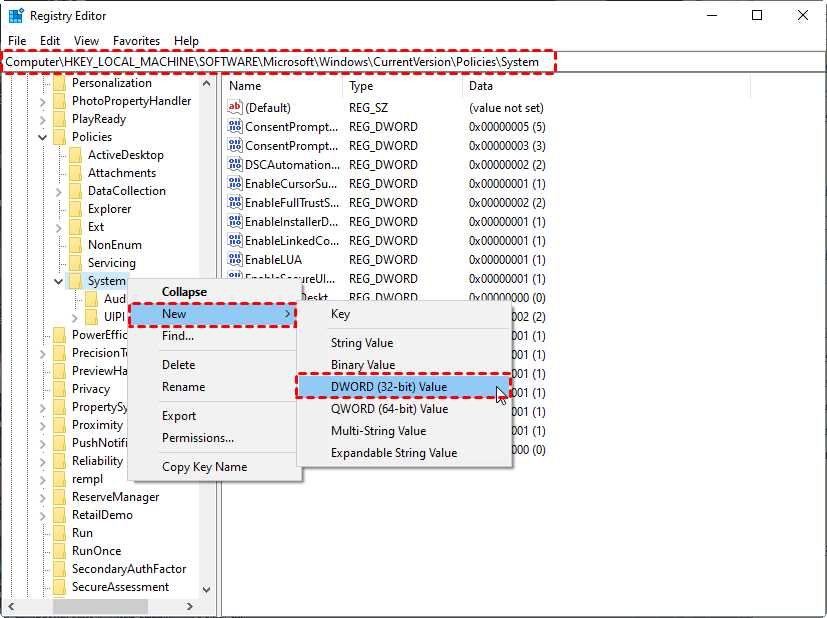Click the tree pane scroll-up arrow
Image resolution: width=827 pixels, height=618 pixels.
click(207, 83)
